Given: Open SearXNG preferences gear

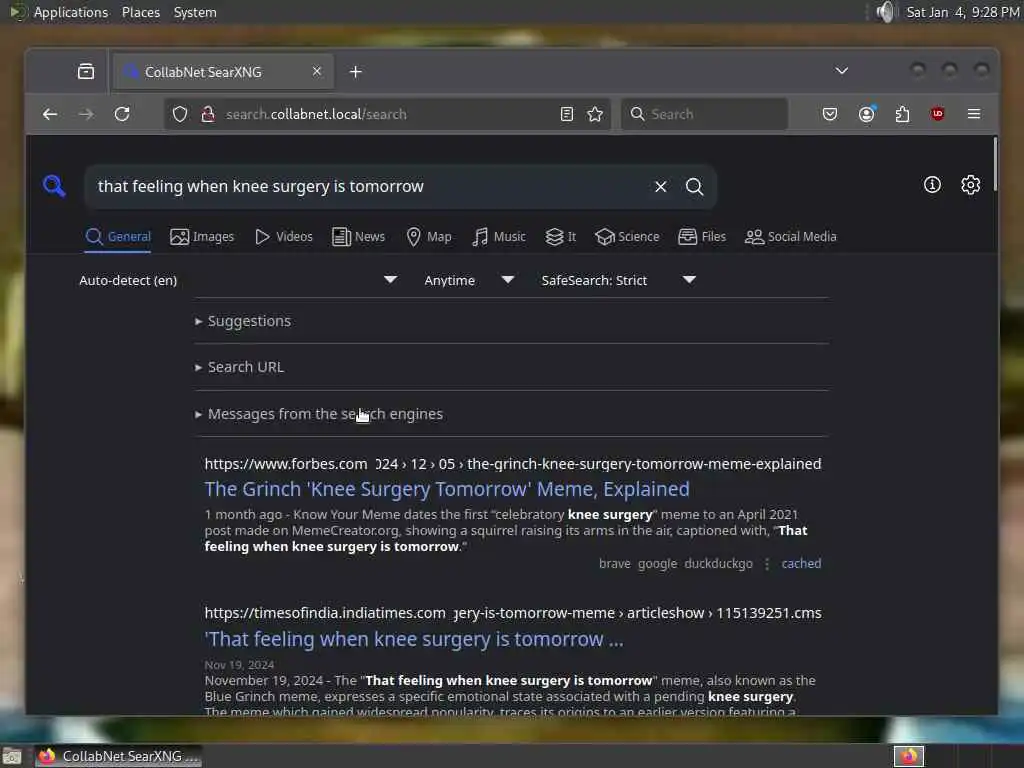Looking at the screenshot, I should pyautogui.click(x=970, y=185).
